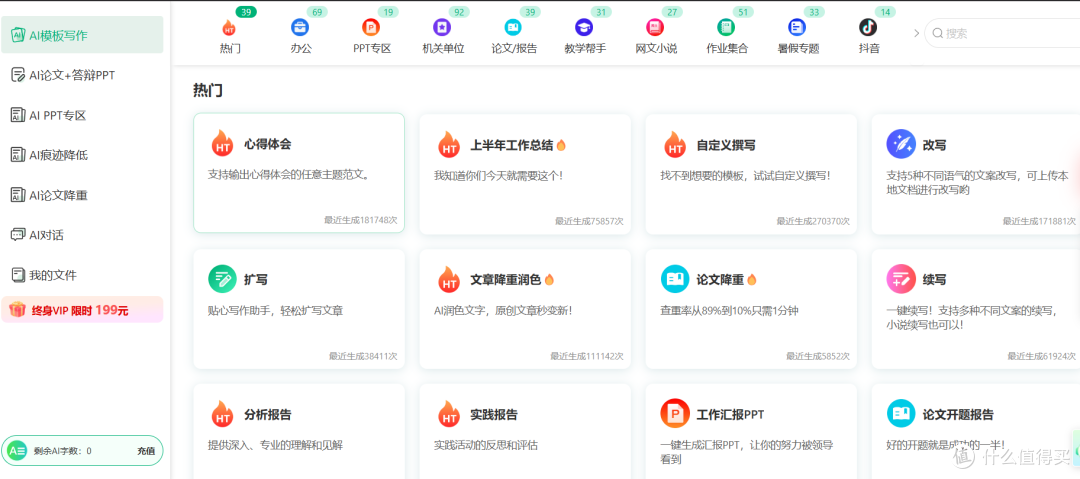
Task: Click the 抖音 TikTok icon
Action: 868,28
